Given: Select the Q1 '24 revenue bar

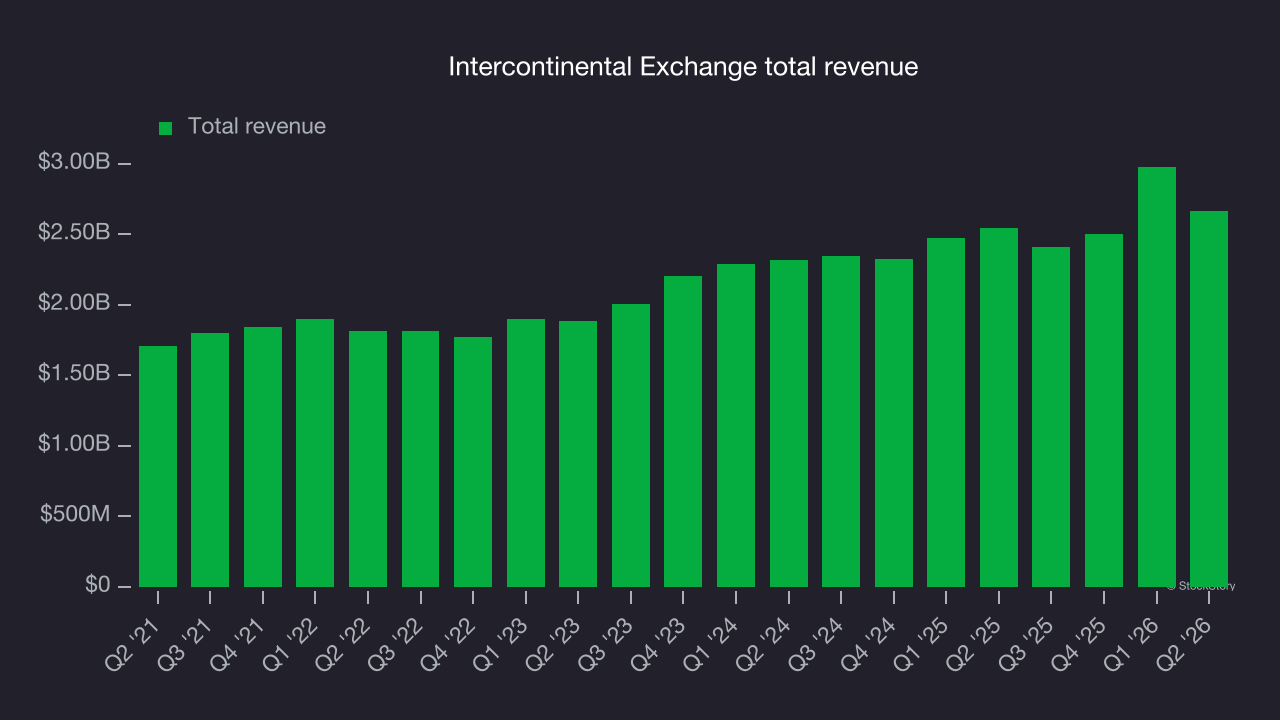Looking at the screenshot, I should tap(736, 425).
